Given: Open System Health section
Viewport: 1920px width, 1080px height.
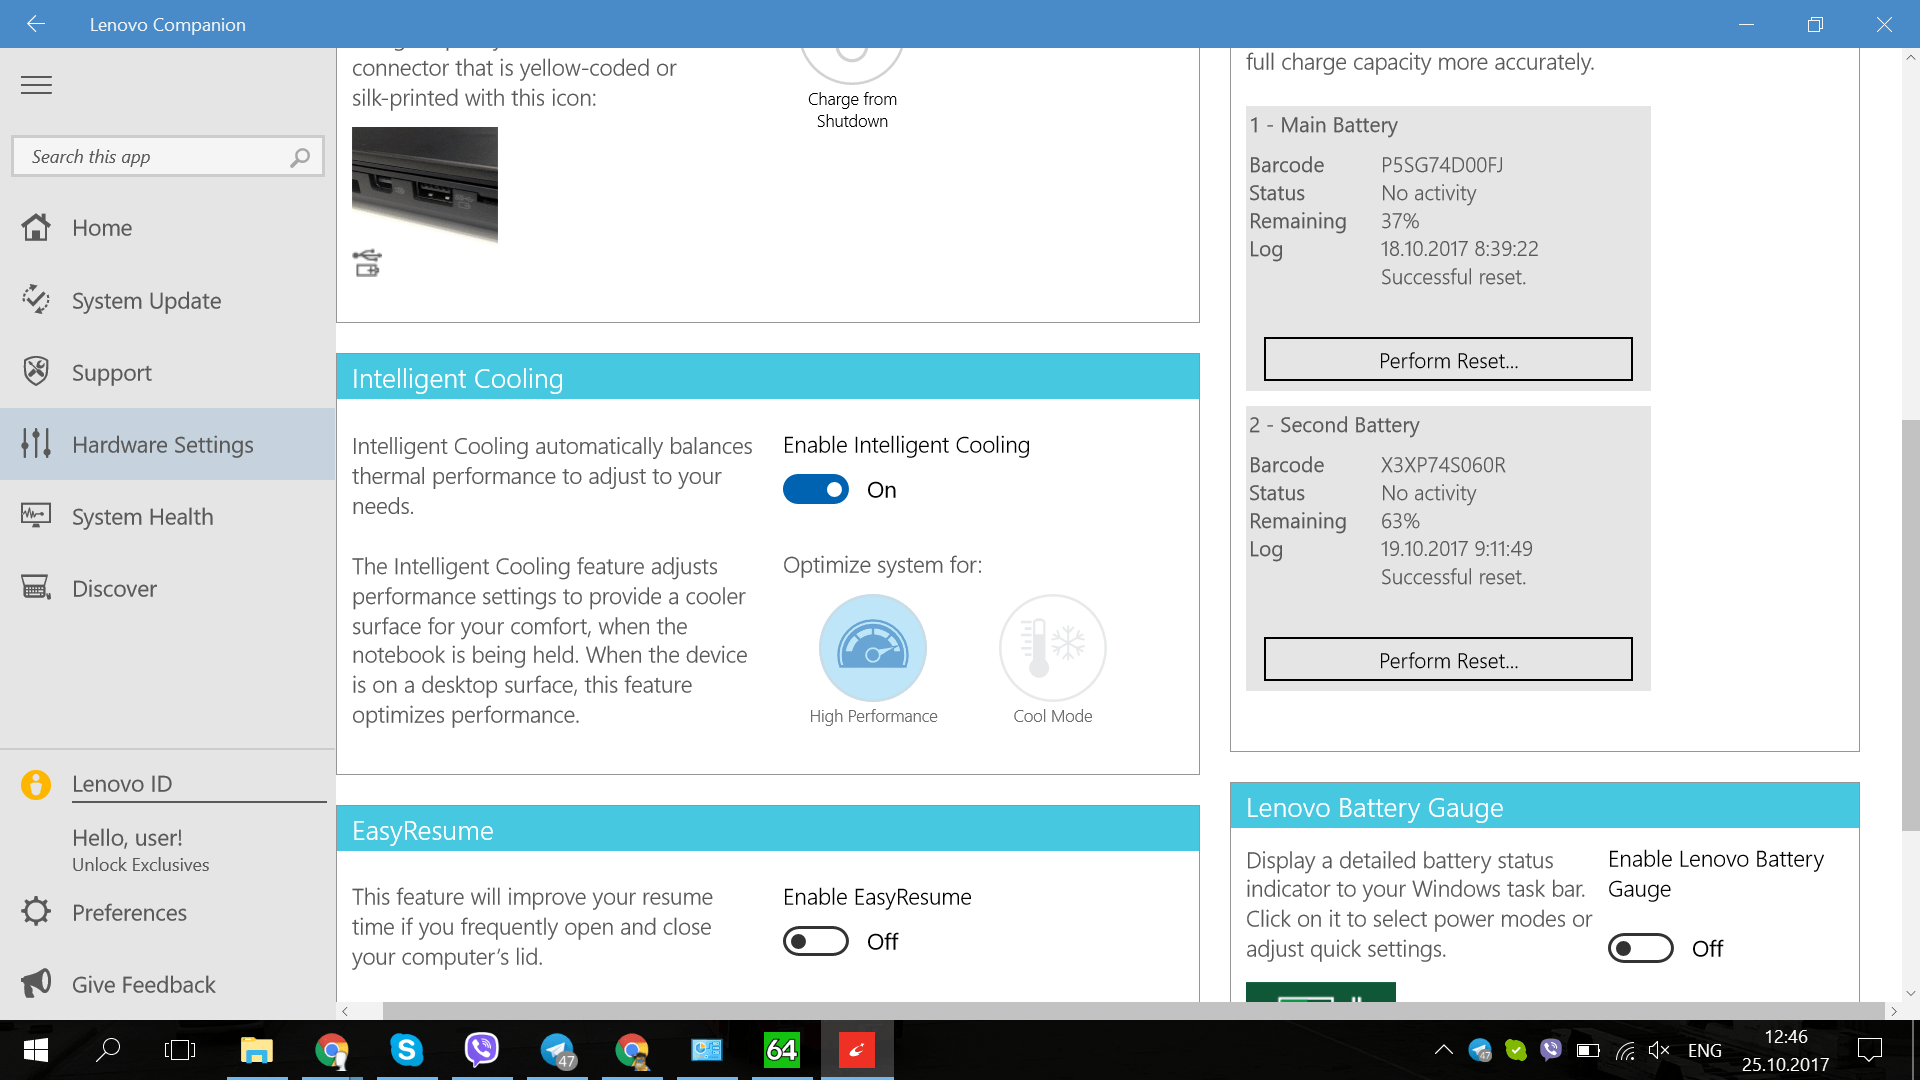Looking at the screenshot, I should [x=142, y=517].
